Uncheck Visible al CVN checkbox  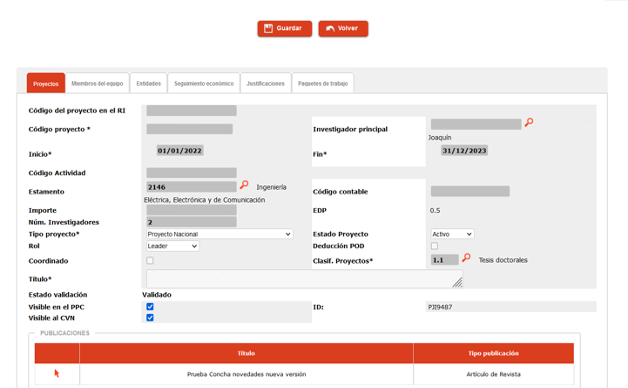(x=150, y=318)
